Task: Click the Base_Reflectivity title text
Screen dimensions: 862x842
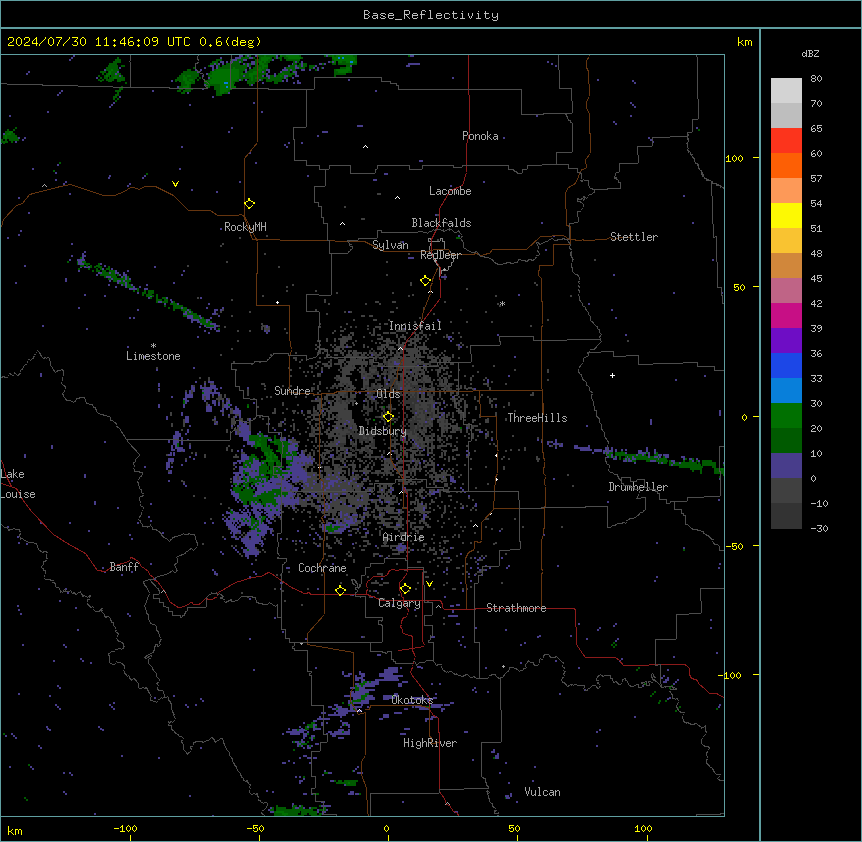Action: (431, 15)
